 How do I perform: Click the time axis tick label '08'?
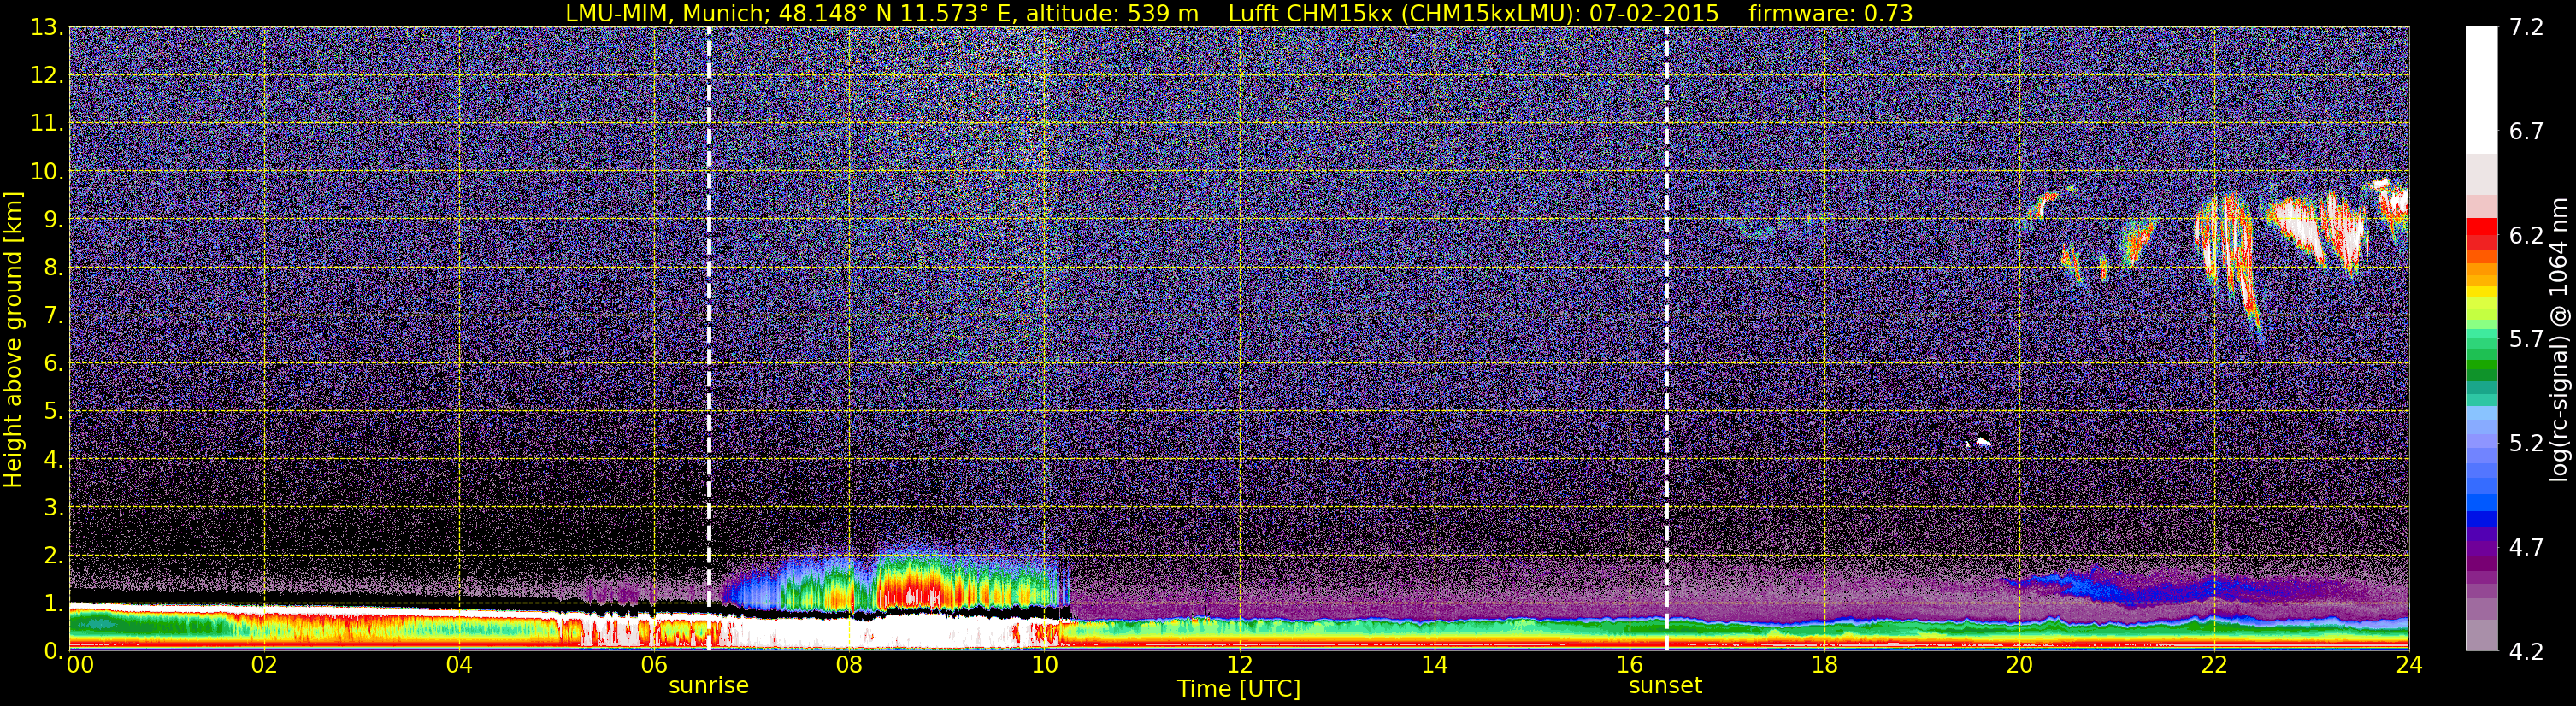pos(849,665)
